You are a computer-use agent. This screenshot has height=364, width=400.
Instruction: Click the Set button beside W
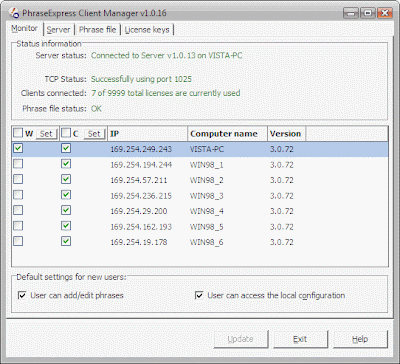pyautogui.click(x=46, y=134)
